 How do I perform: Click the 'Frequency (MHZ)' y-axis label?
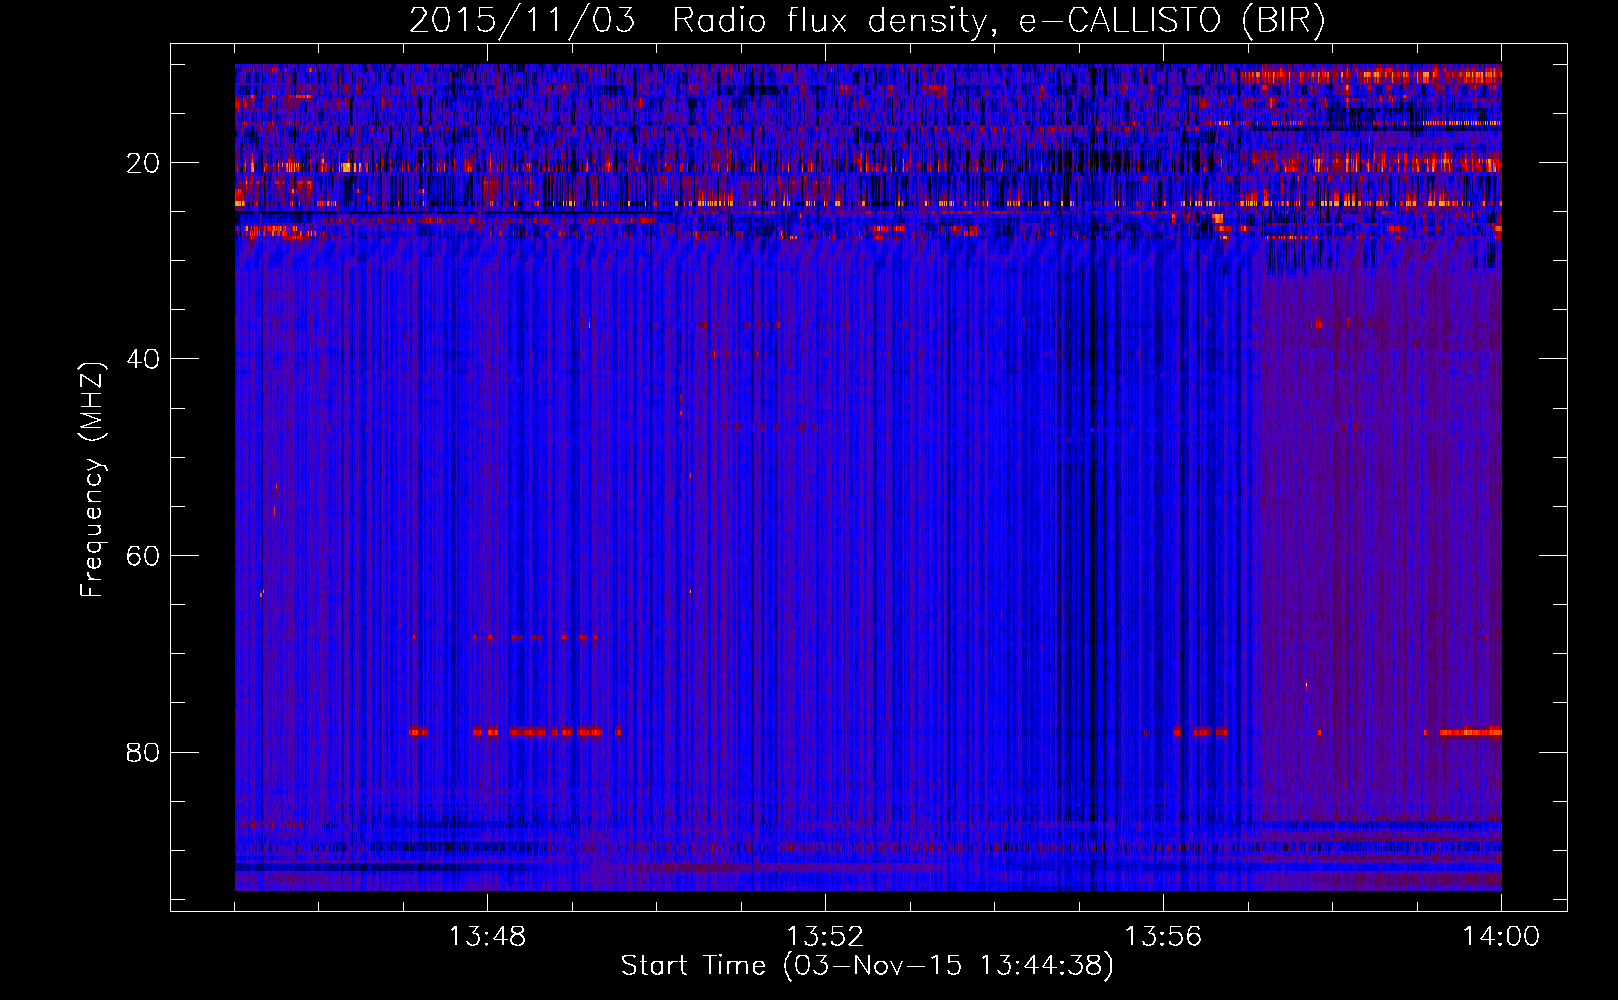92,480
